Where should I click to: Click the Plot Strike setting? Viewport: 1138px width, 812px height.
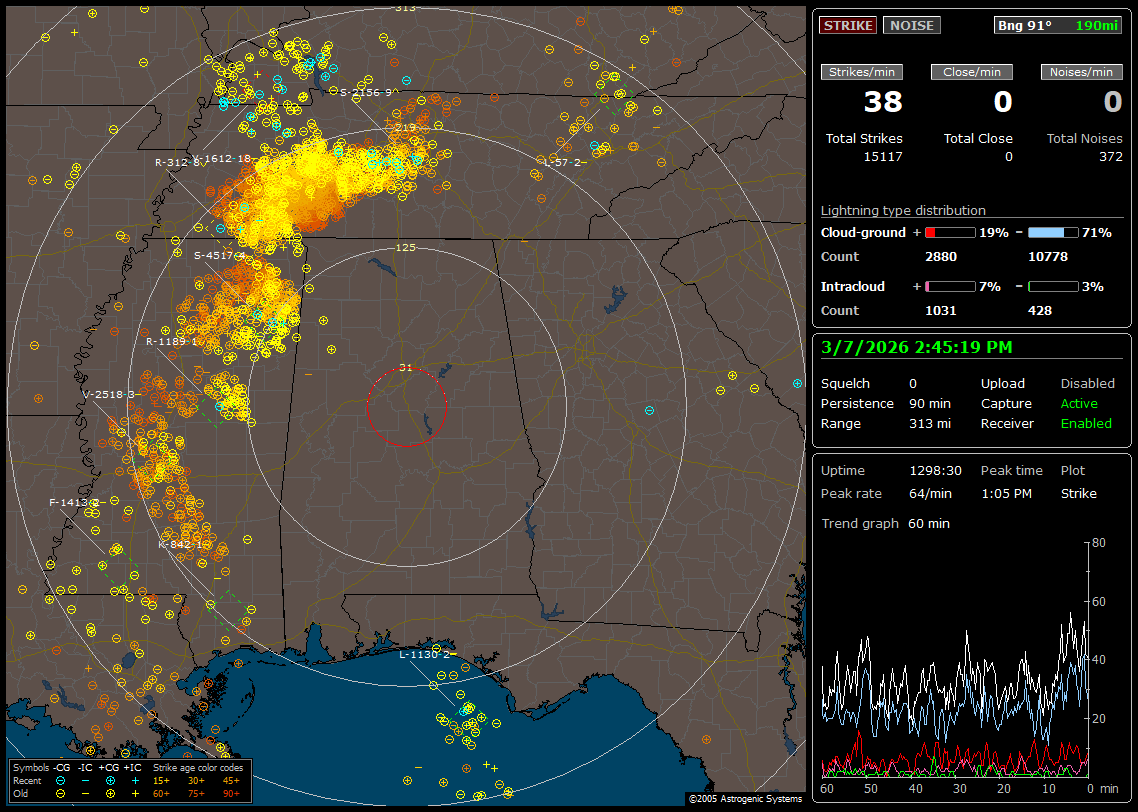1078,493
